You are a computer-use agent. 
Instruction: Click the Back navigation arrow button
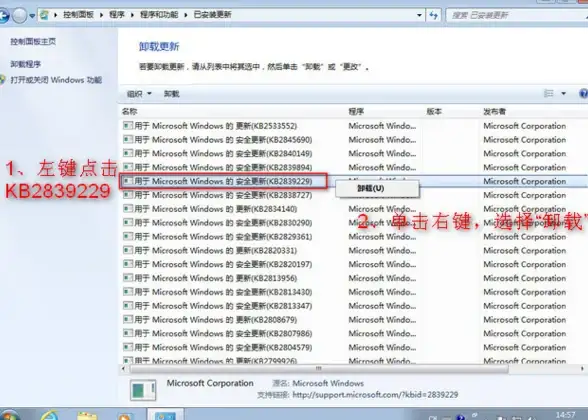(3, 15)
